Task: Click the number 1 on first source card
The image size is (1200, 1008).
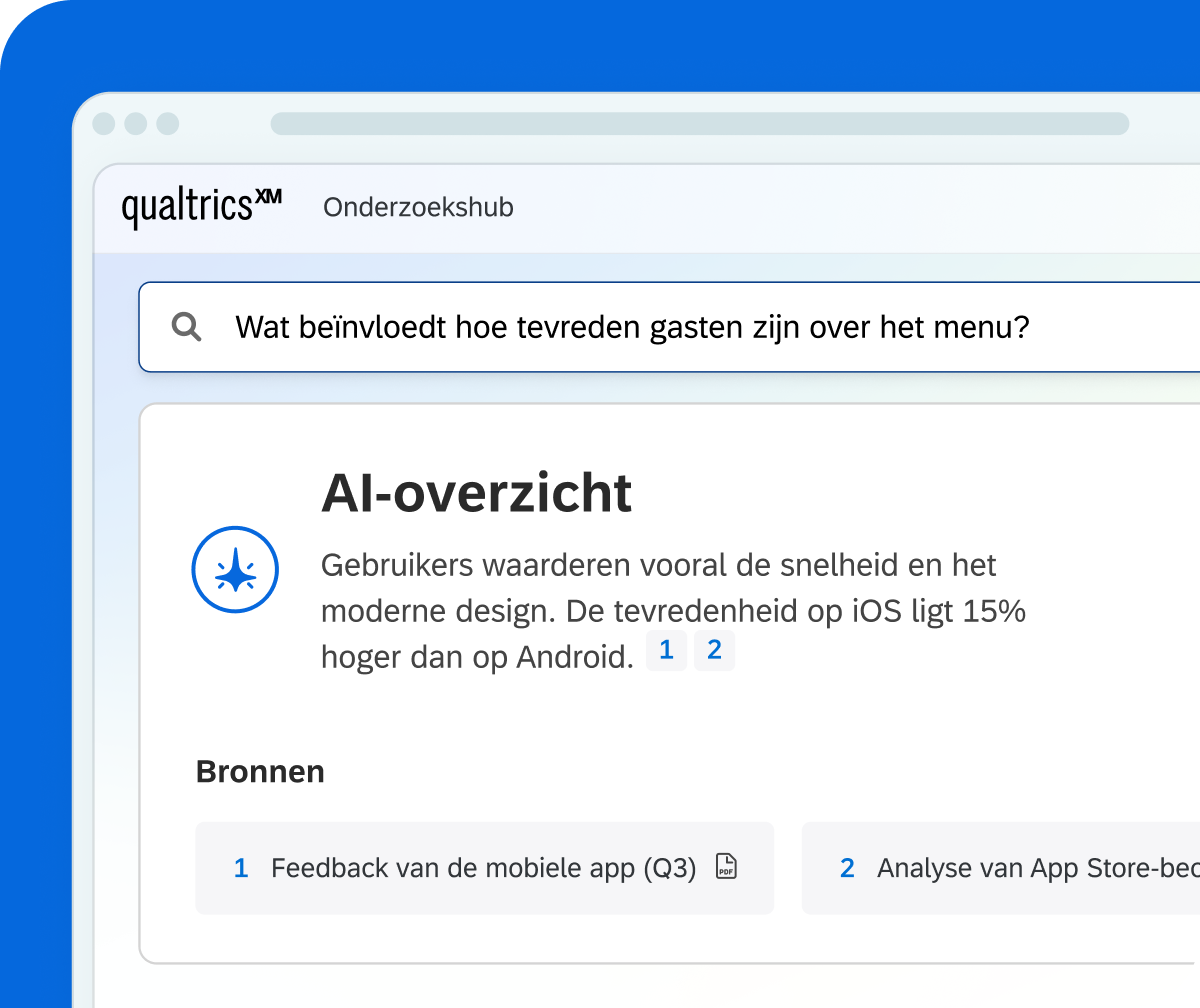Action: tap(241, 868)
